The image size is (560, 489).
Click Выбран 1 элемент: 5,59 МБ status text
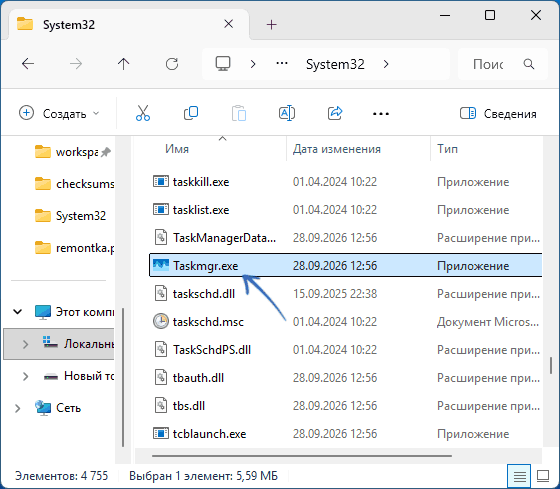click(x=203, y=476)
